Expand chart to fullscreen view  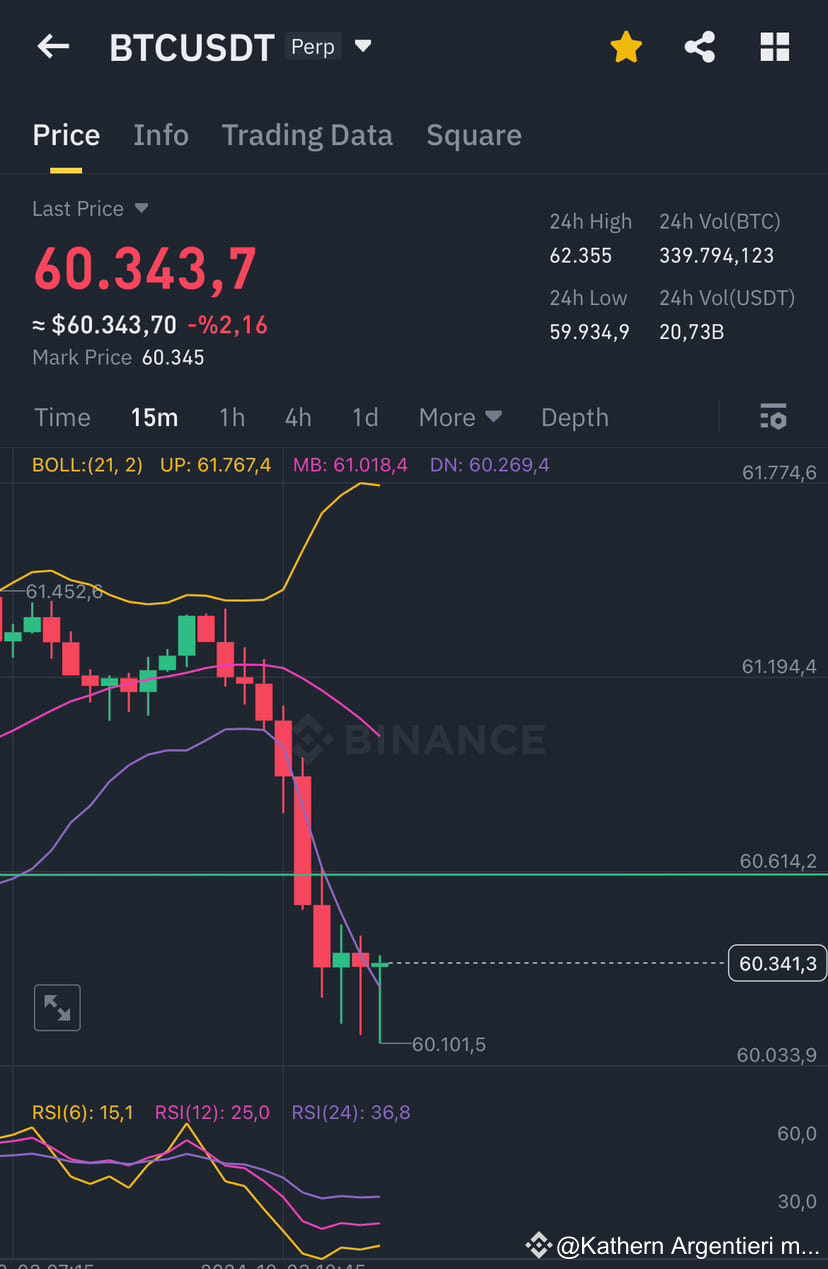[57, 1007]
